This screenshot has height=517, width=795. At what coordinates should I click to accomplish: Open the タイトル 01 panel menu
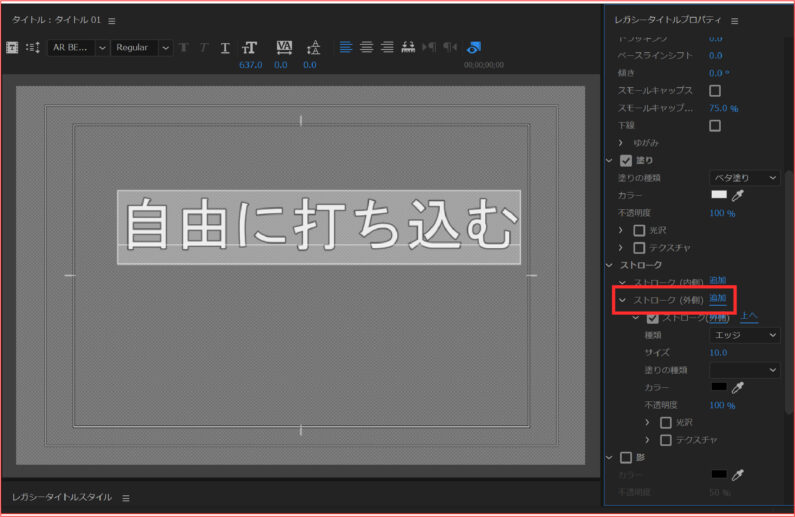tap(112, 21)
